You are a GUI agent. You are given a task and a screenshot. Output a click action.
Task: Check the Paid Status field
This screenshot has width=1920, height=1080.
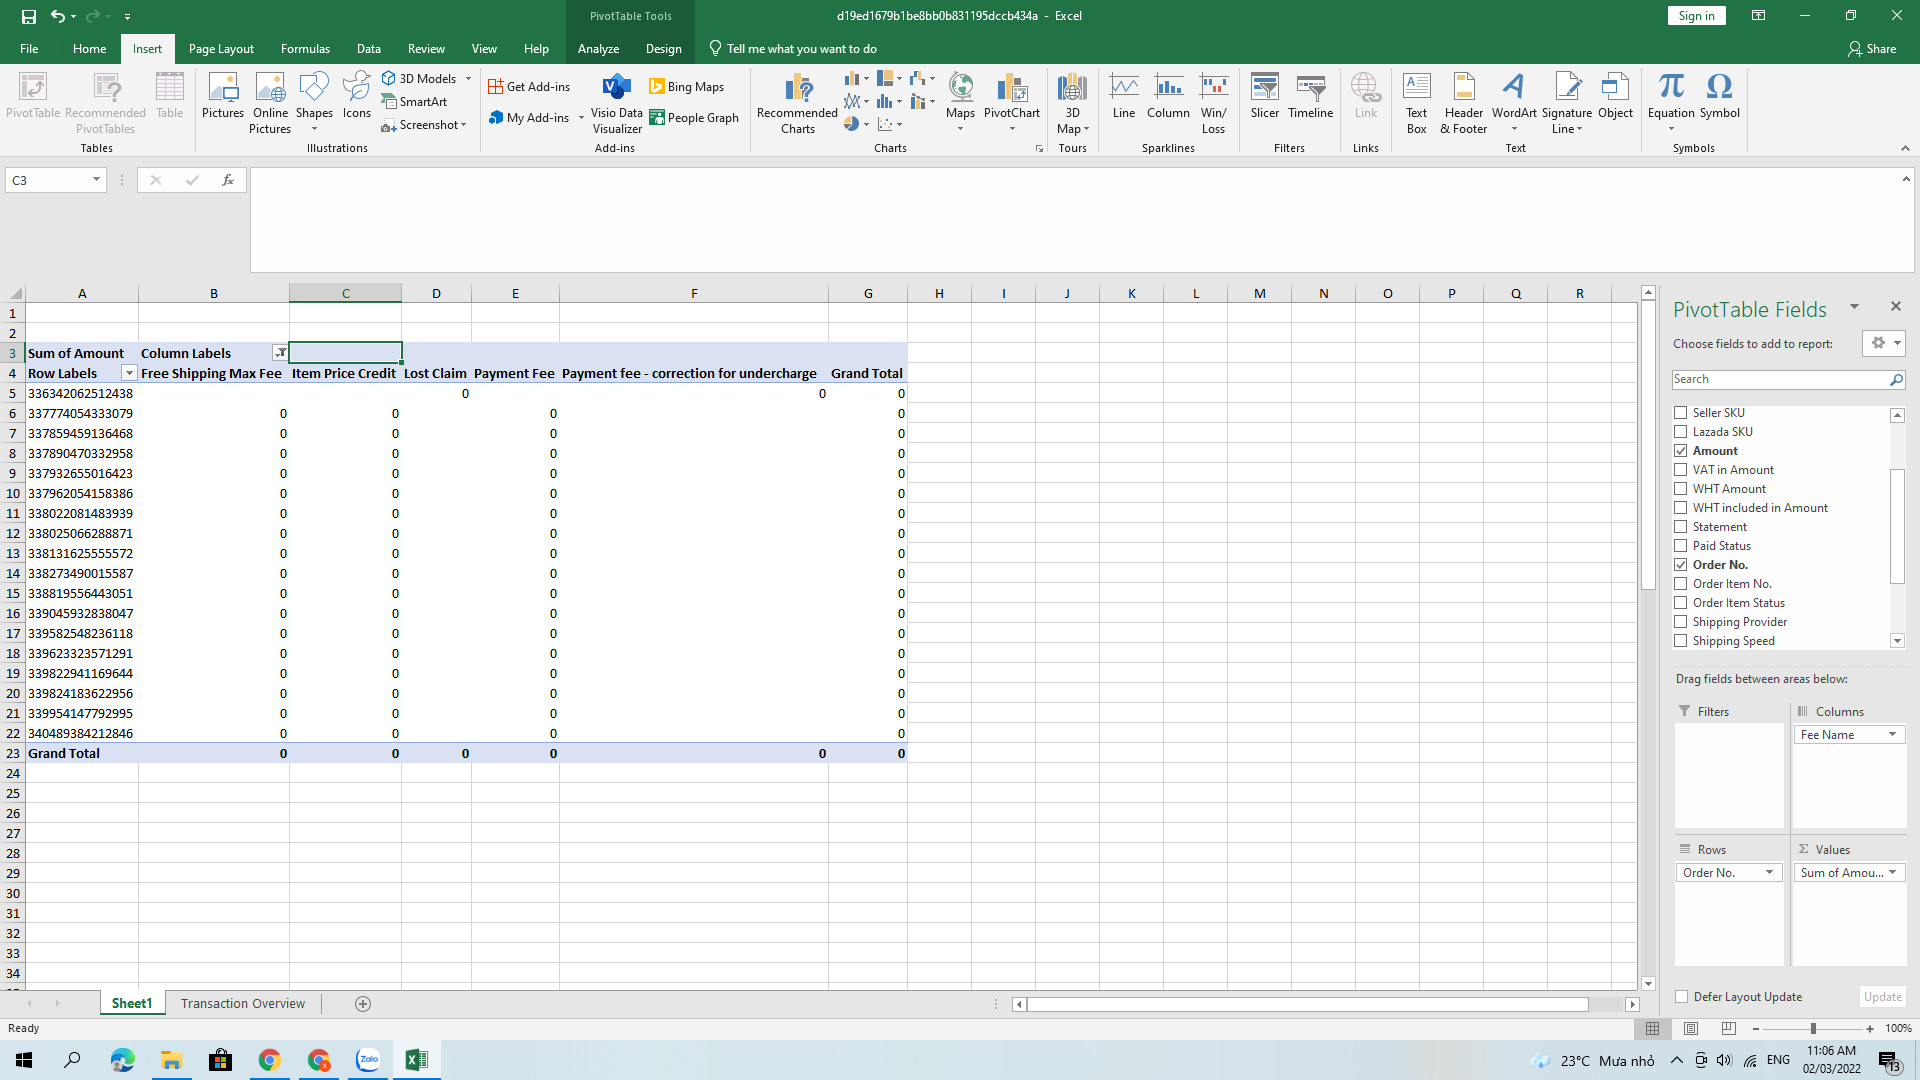point(1681,546)
